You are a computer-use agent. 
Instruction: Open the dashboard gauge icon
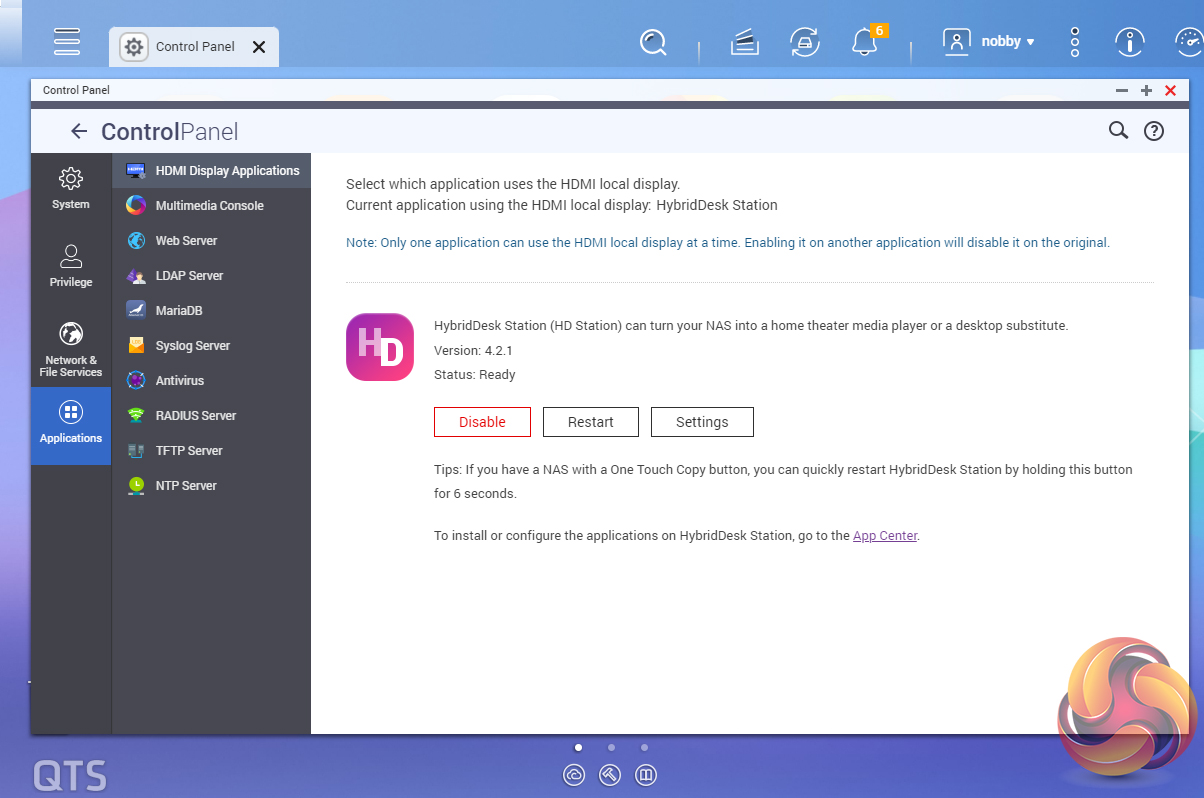pyautogui.click(x=1188, y=42)
